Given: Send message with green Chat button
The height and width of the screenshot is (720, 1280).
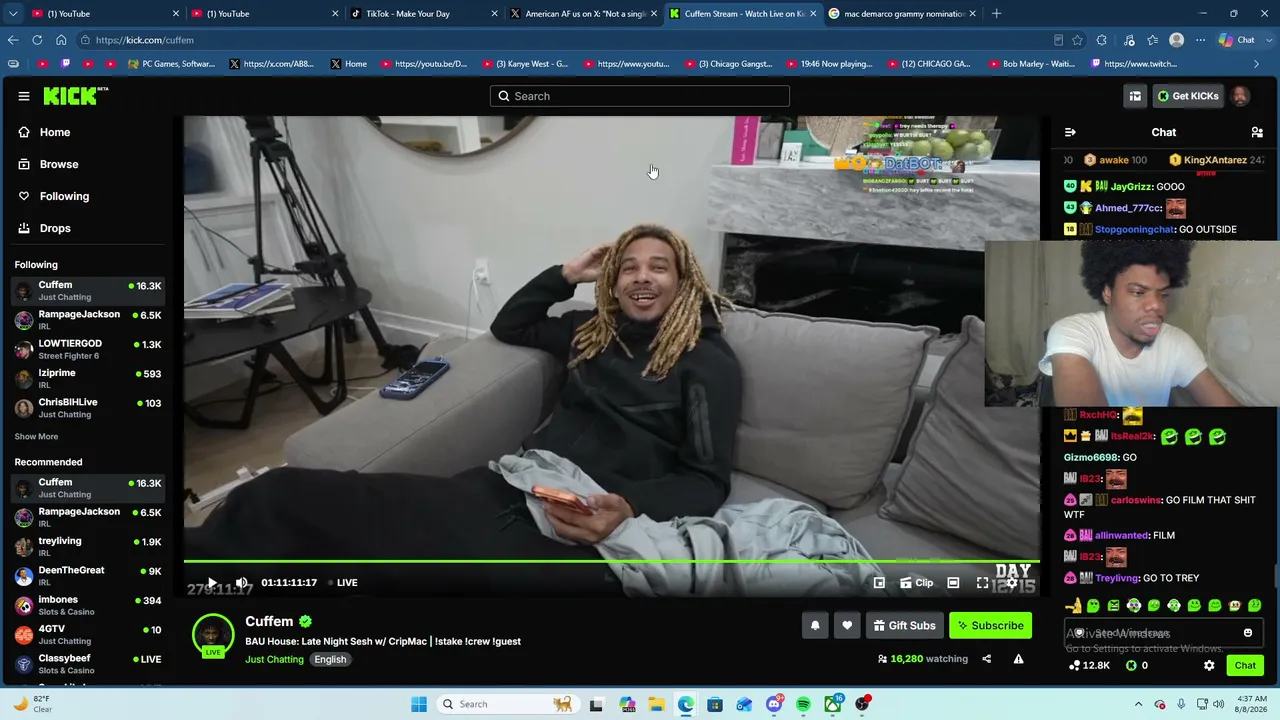Looking at the screenshot, I should click(1245, 666).
